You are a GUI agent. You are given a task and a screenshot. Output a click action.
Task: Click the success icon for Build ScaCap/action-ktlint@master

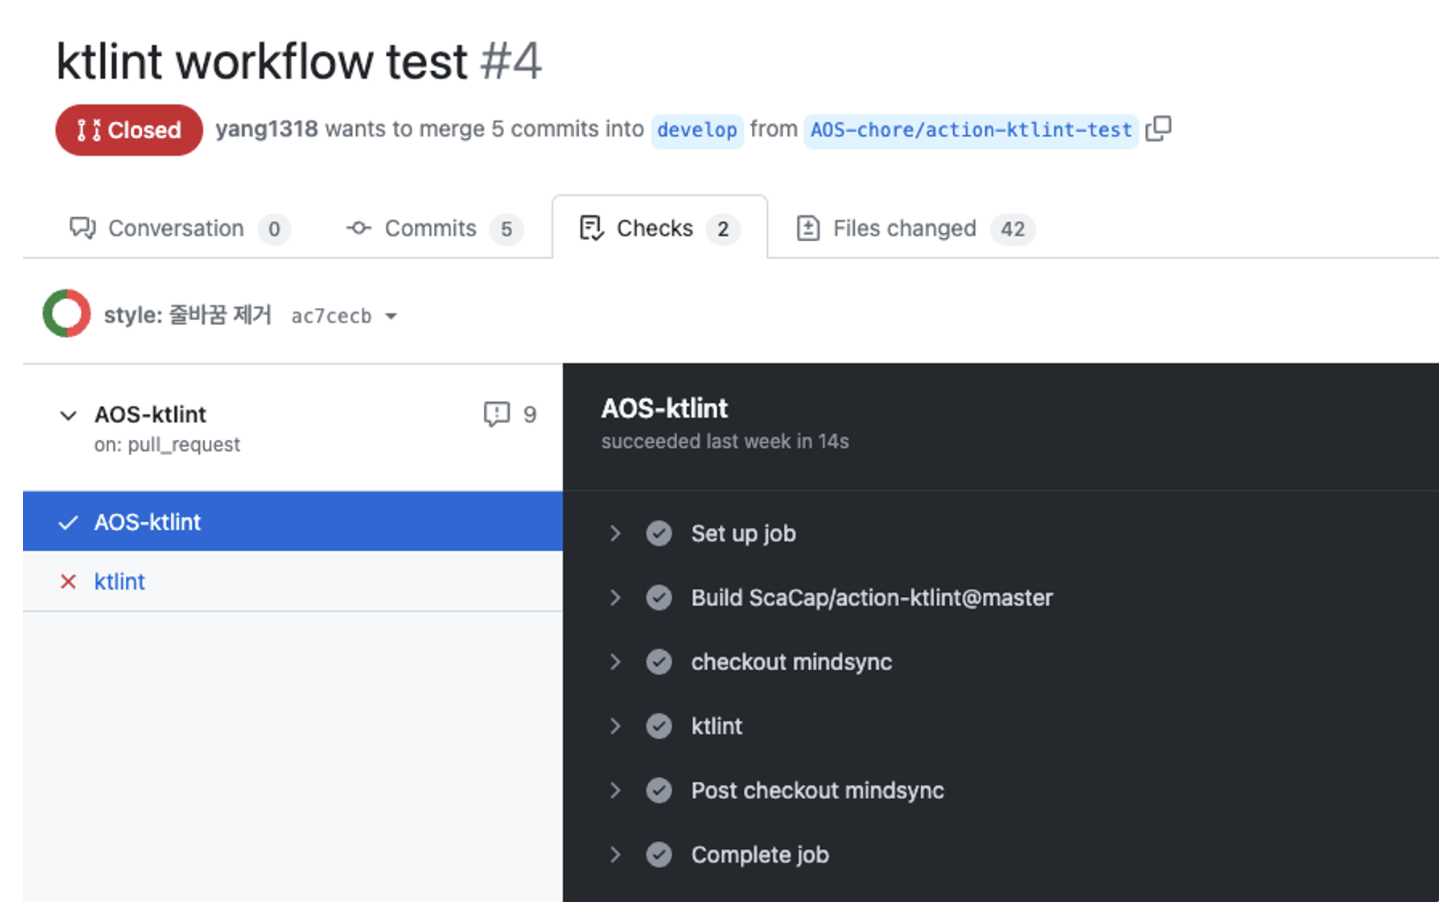point(659,598)
